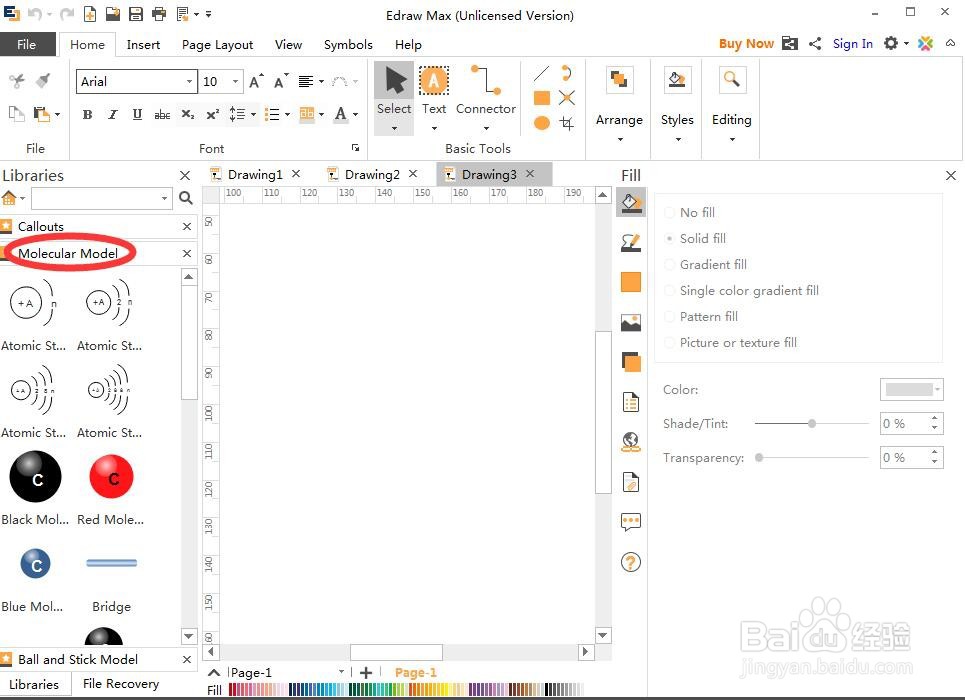Open the font size dropdown
Viewport: 965px width, 700px height.
coord(235,81)
